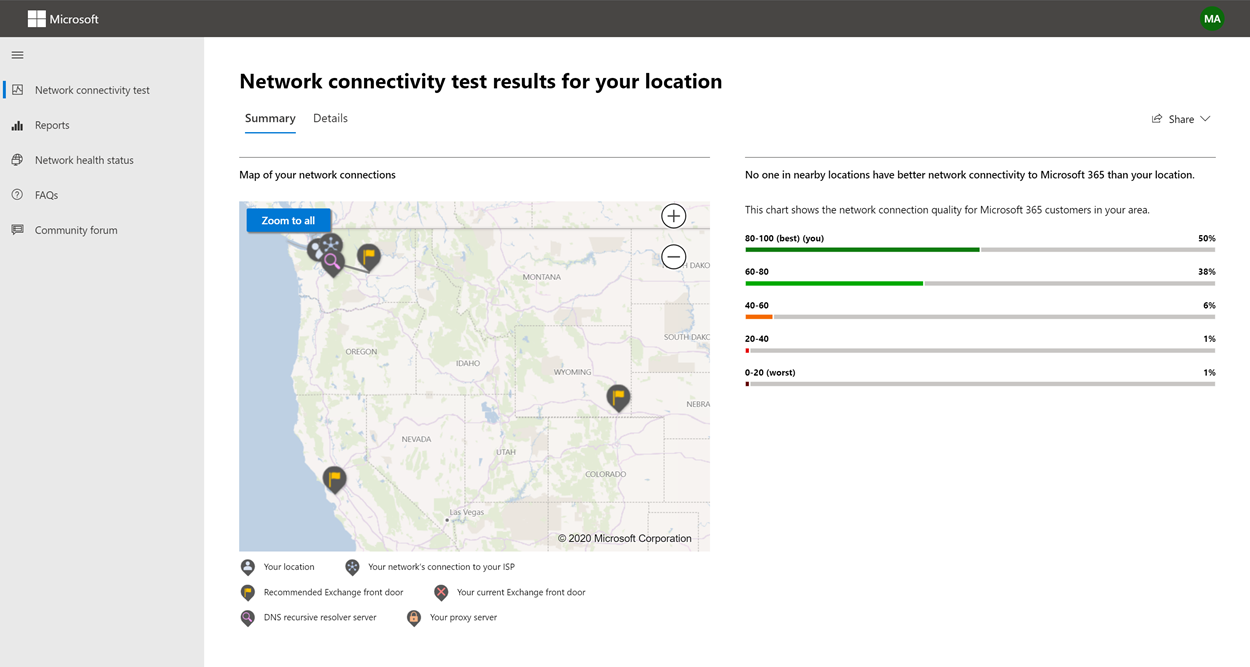
Task: Collapse the navigation sidebar with the hamburger icon
Action: (x=17, y=55)
